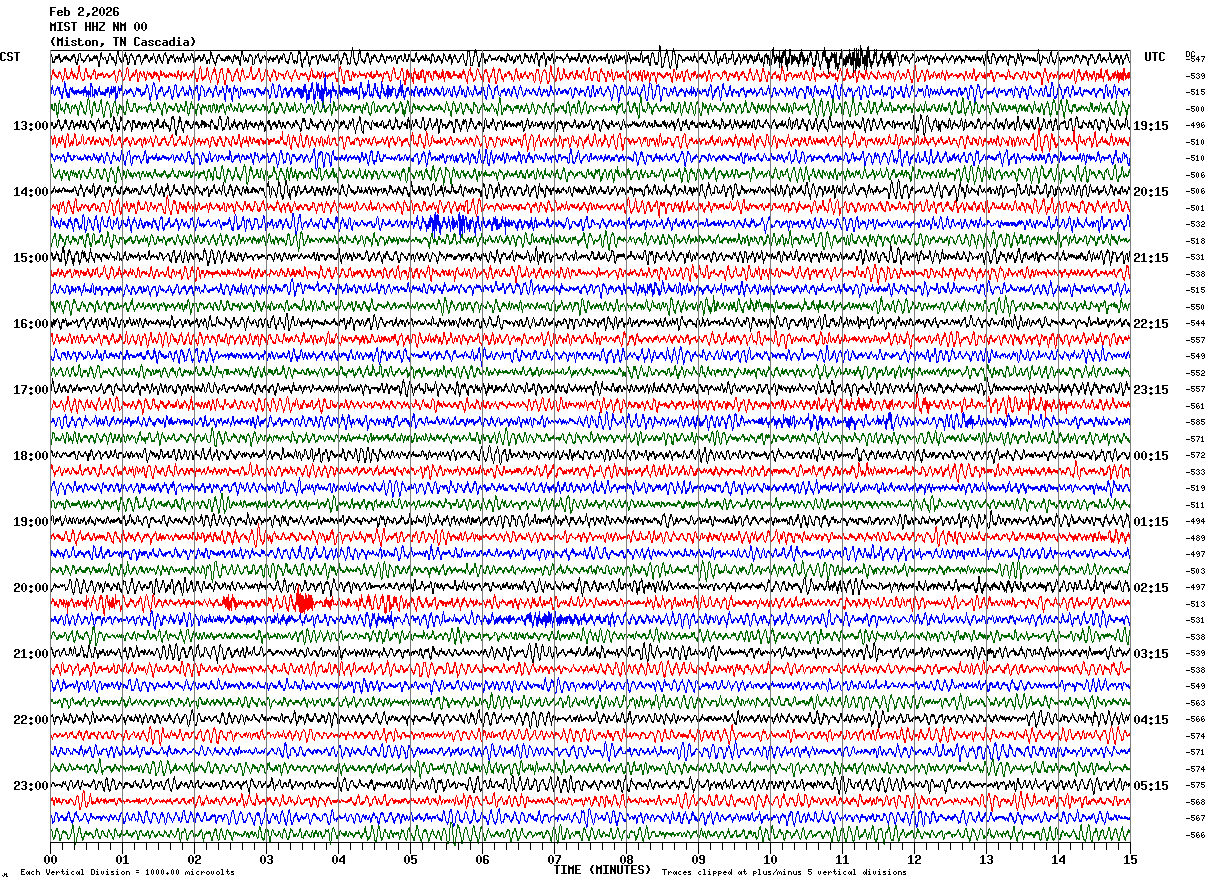Click the 19:15 UTC time label

coord(1151,126)
